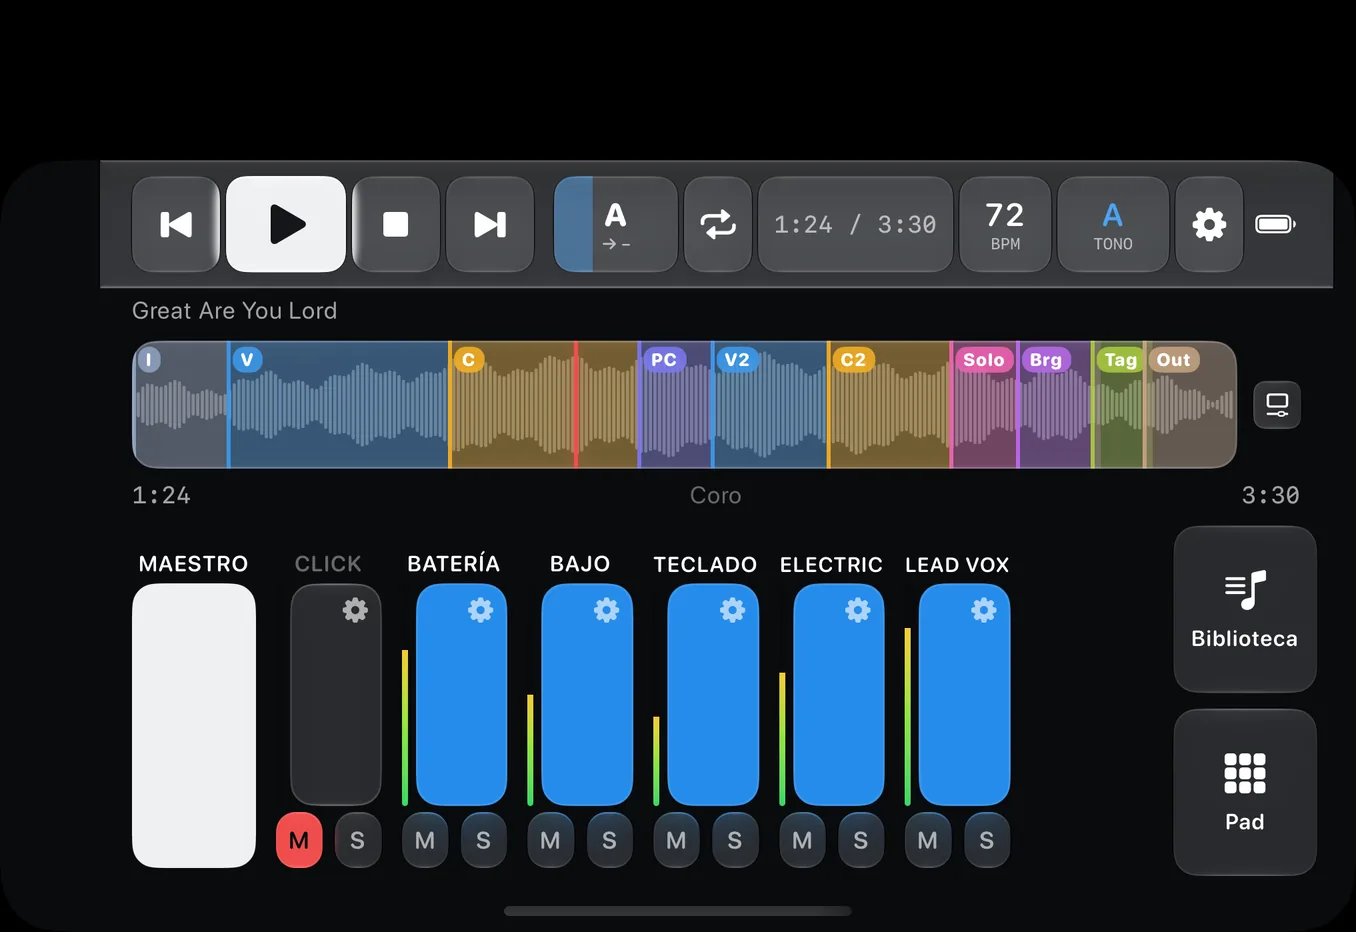
Task: Jump to the V2 section marker
Action: (737, 360)
